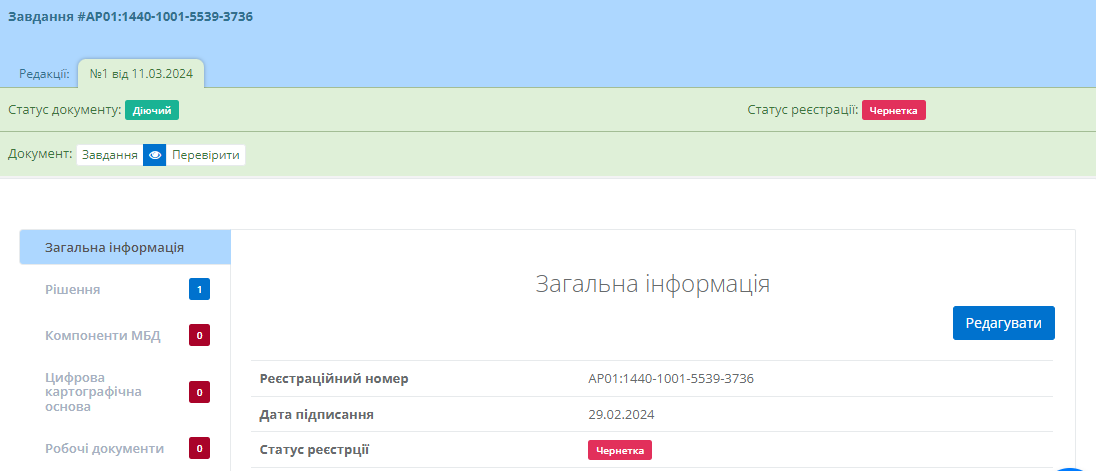Switch to the Робочі документи sidebar section
The width and height of the screenshot is (1096, 471).
tap(104, 449)
